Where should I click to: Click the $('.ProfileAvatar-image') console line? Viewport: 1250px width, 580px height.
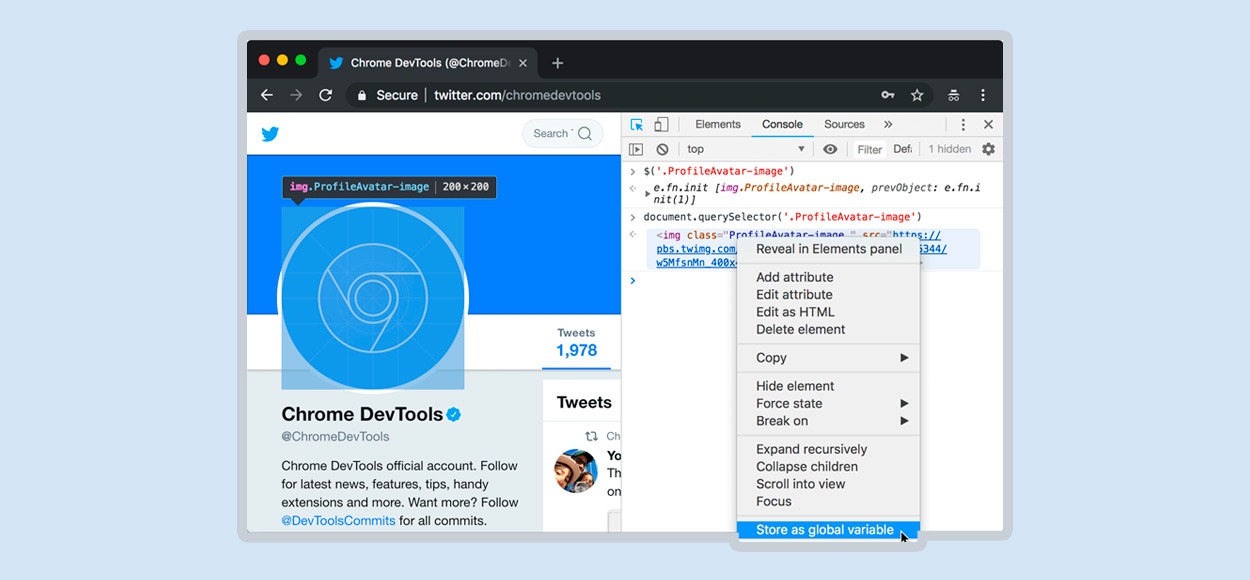point(719,171)
